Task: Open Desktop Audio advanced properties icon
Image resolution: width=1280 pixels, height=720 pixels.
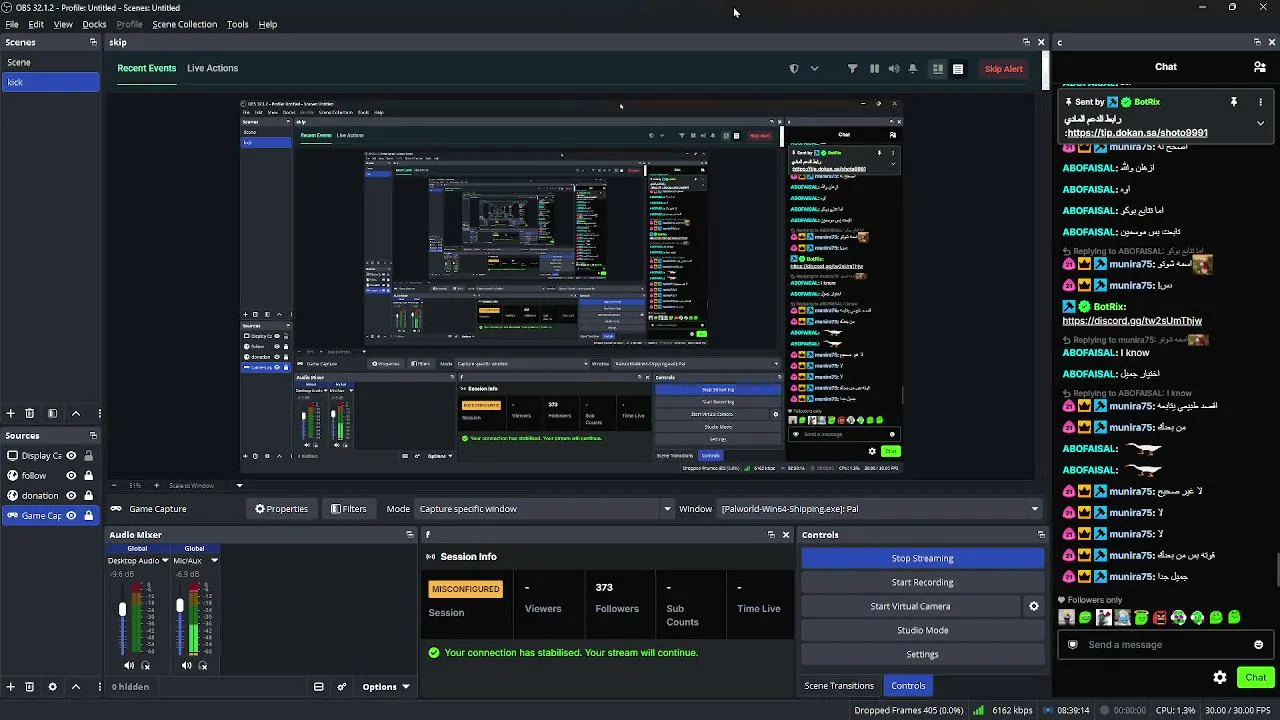Action: coord(146,666)
